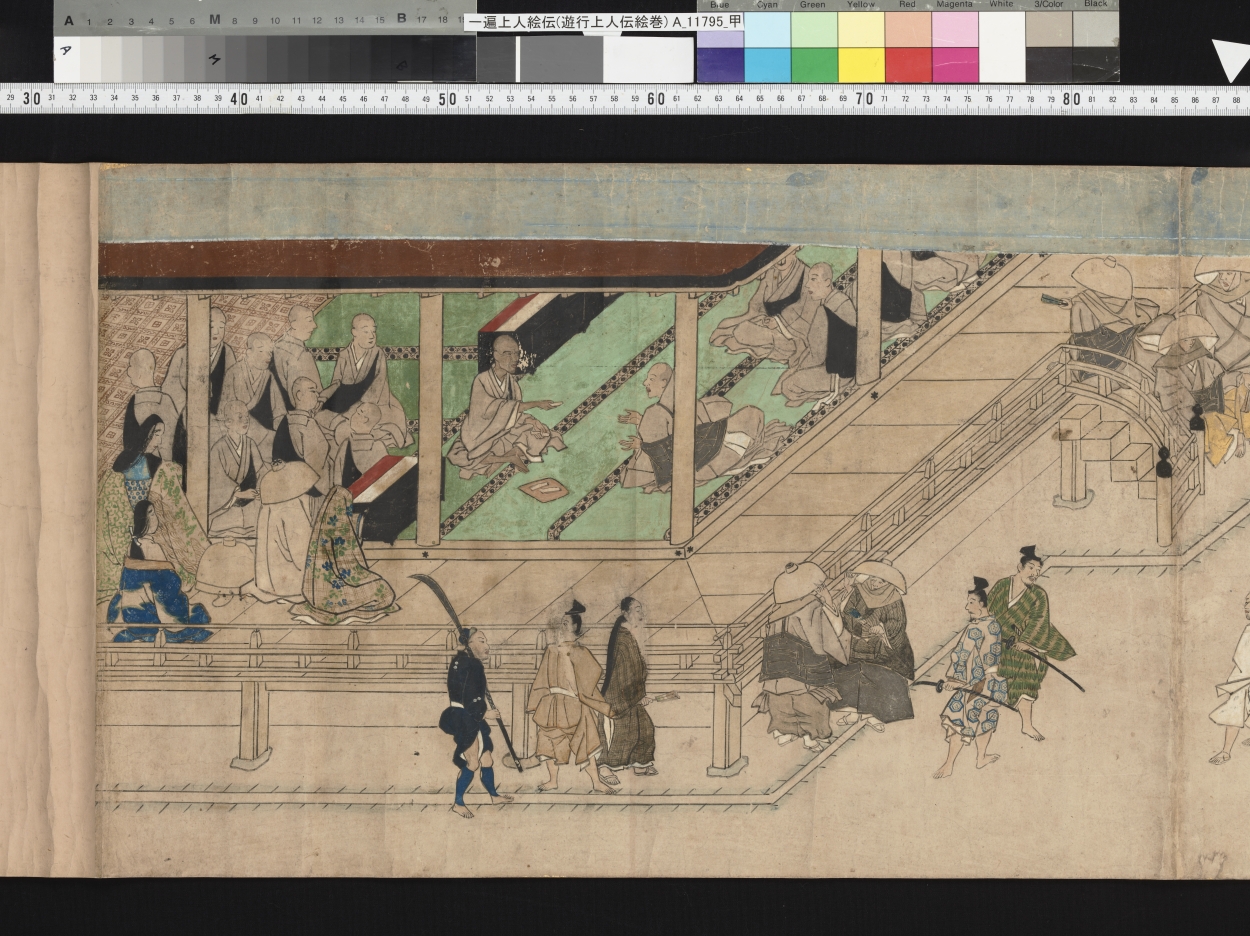Image resolution: width=1250 pixels, height=936 pixels.
Task: Click the gray scale letter M label
Action: [214, 19]
